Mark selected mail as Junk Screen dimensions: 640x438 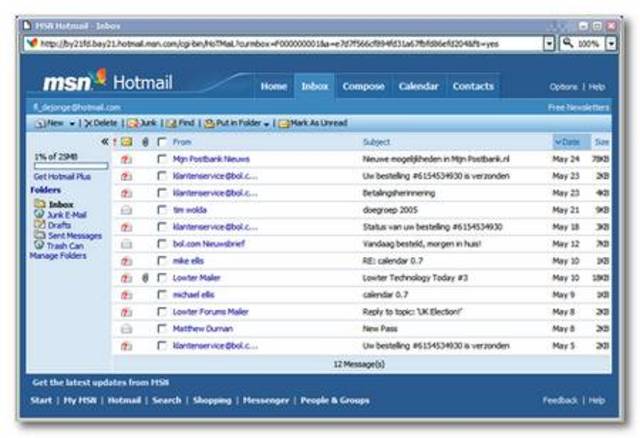pos(142,123)
